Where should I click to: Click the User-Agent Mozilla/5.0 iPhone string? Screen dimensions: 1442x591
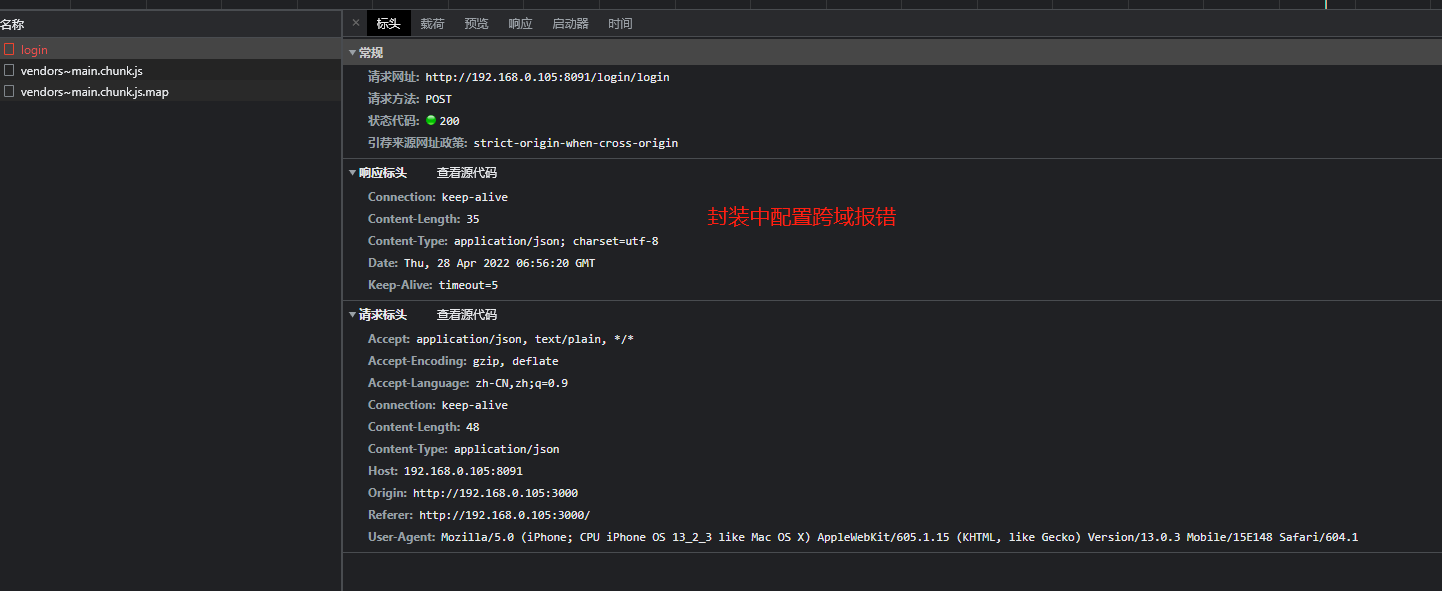click(899, 537)
